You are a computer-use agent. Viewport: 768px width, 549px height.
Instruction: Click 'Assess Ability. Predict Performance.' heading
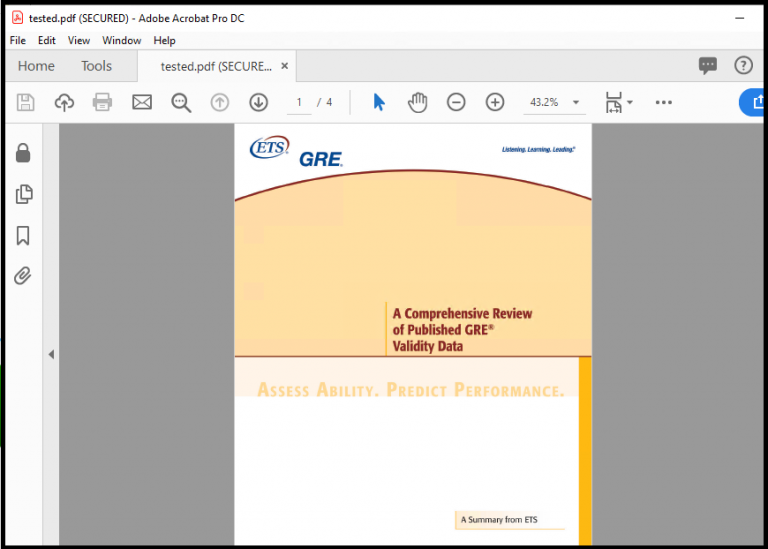pyautogui.click(x=410, y=390)
